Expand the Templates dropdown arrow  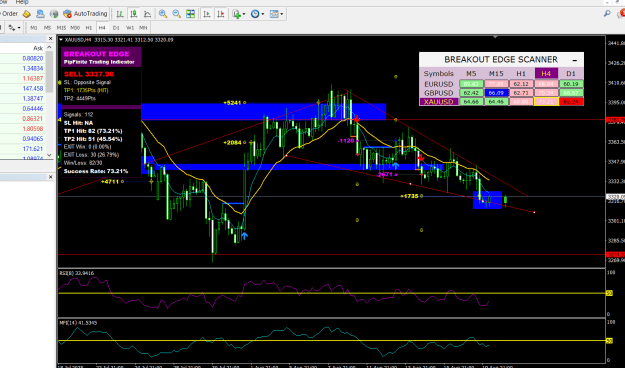[281, 14]
